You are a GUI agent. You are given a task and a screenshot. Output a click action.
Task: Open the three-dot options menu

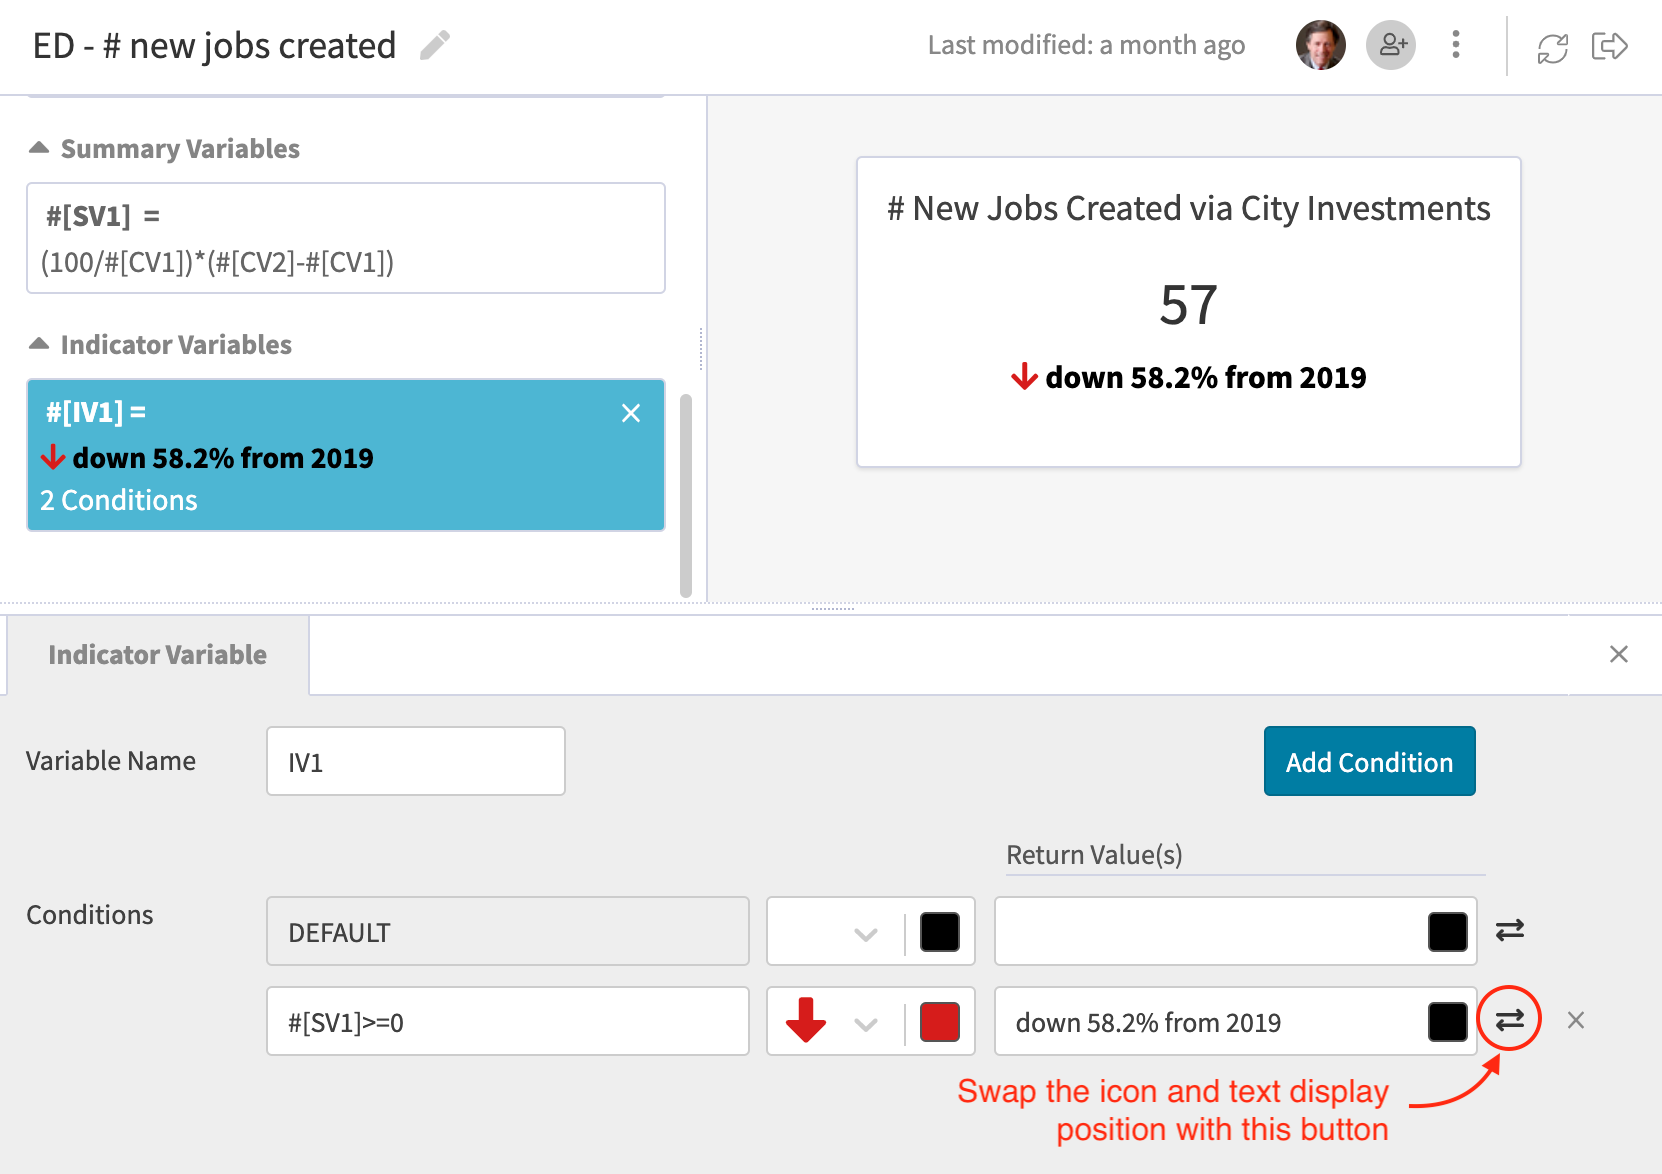[1456, 45]
